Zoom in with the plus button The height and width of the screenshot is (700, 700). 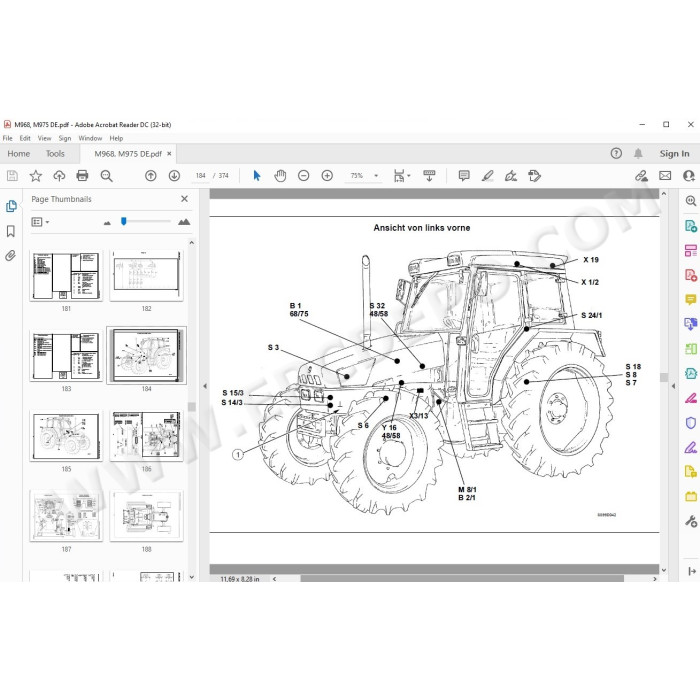[327, 176]
